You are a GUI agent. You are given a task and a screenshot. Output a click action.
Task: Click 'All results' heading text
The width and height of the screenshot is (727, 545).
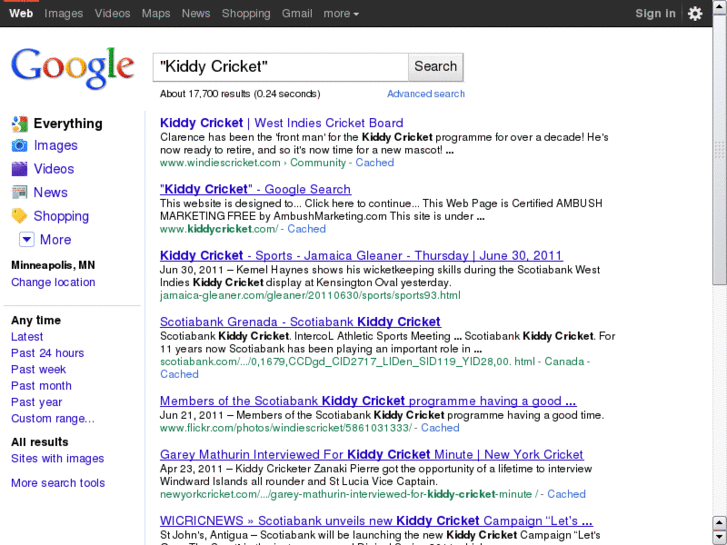pyautogui.click(x=39, y=442)
